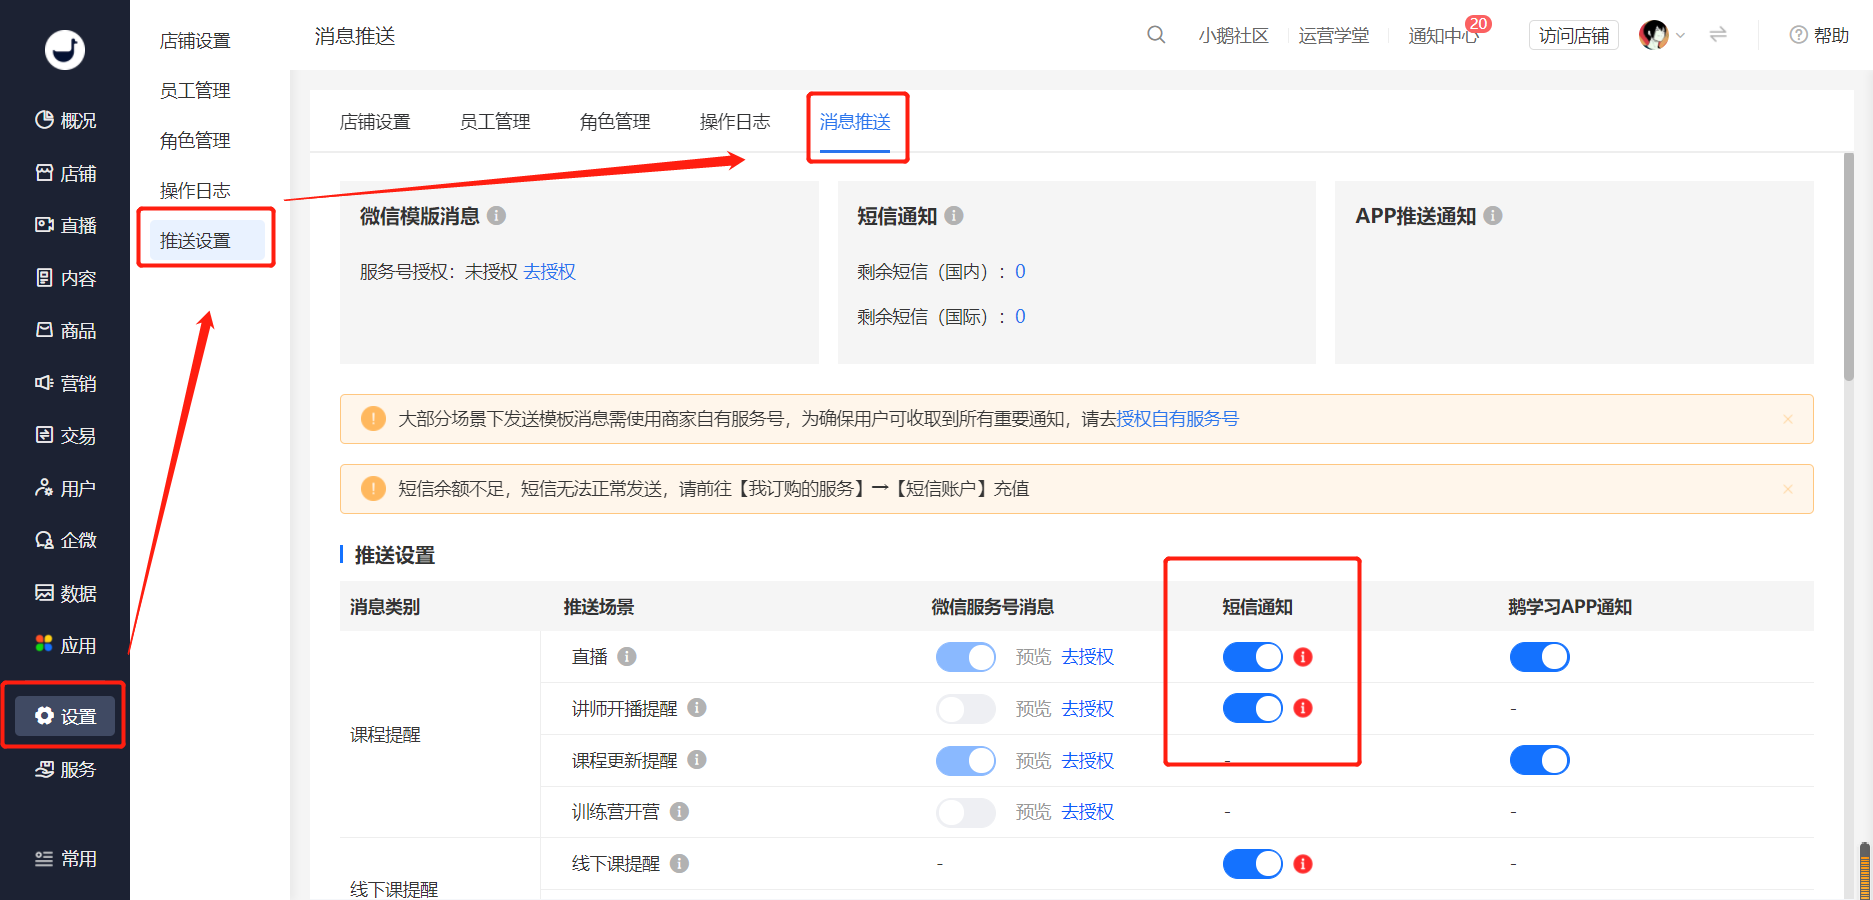
Task: Click red warning icon in 直播 row
Action: click(x=1303, y=657)
